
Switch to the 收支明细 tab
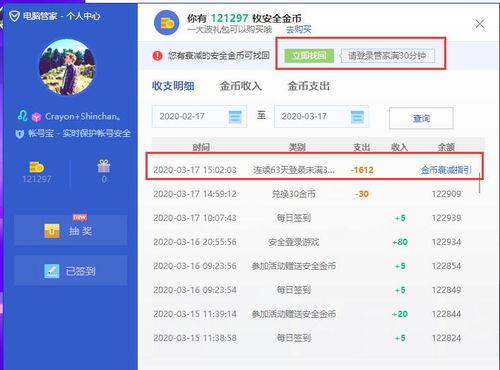173,86
